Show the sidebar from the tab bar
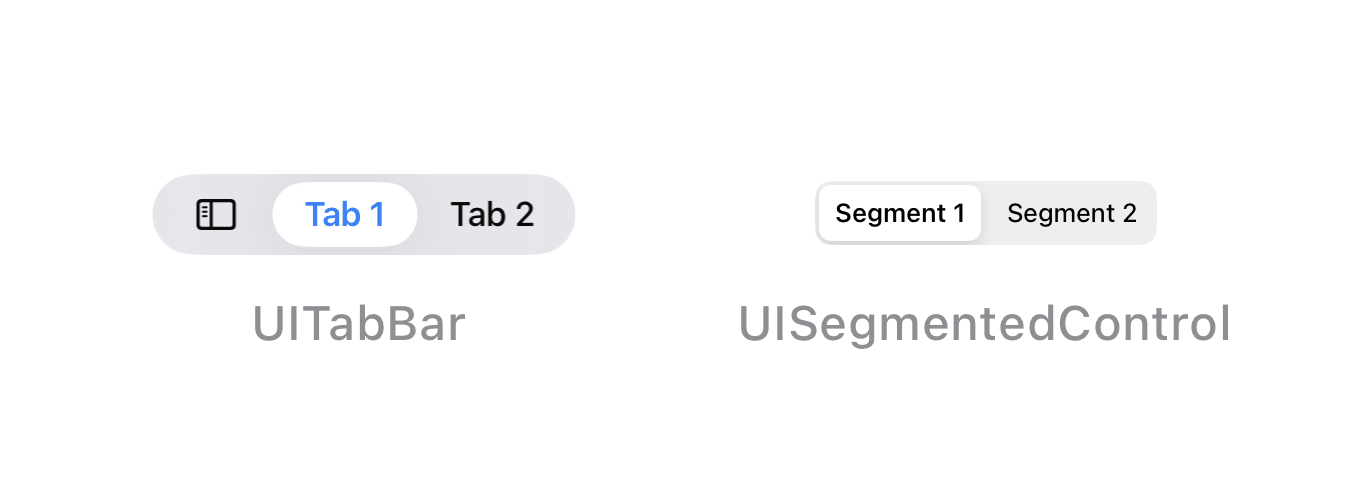Viewport: 1360px width, 500px height. pos(216,214)
